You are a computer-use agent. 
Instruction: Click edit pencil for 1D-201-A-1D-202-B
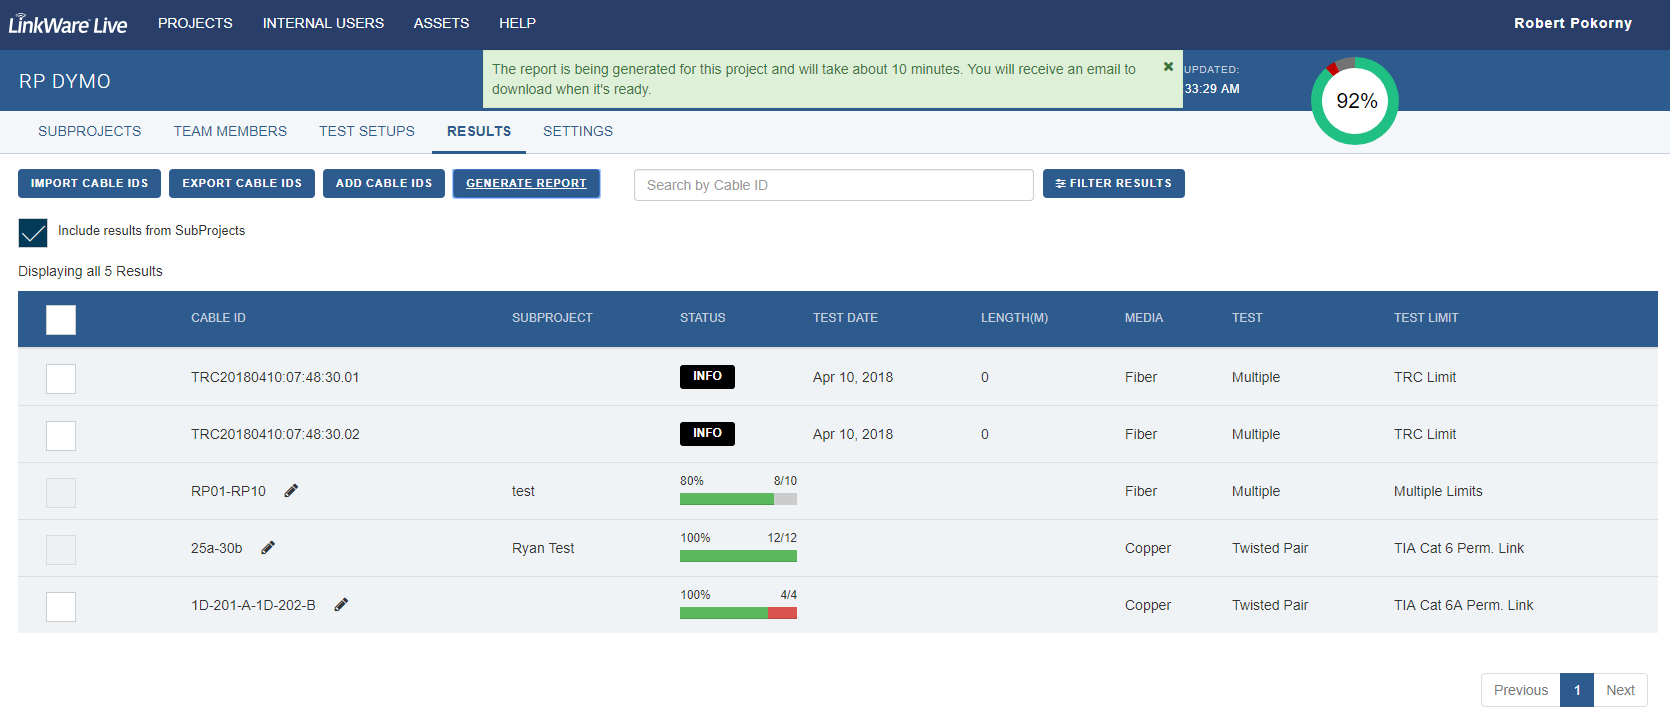tap(341, 605)
